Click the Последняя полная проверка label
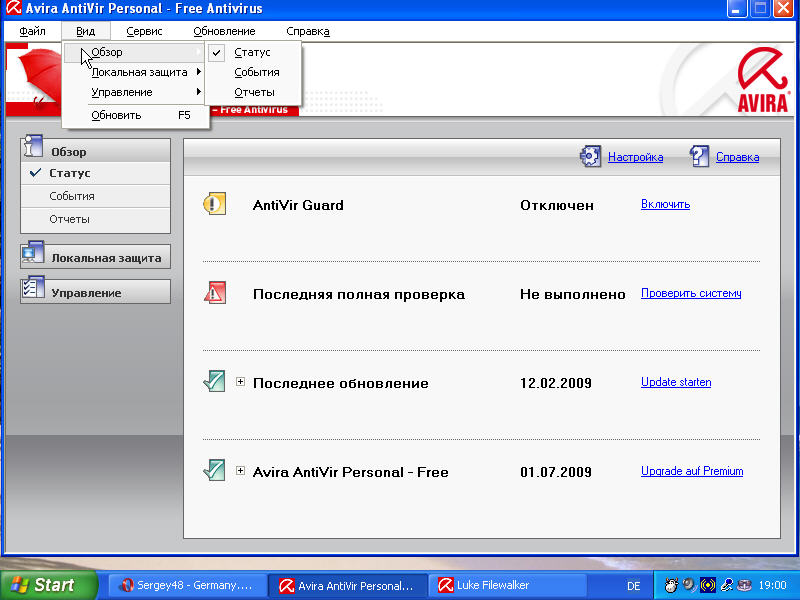 (x=359, y=294)
